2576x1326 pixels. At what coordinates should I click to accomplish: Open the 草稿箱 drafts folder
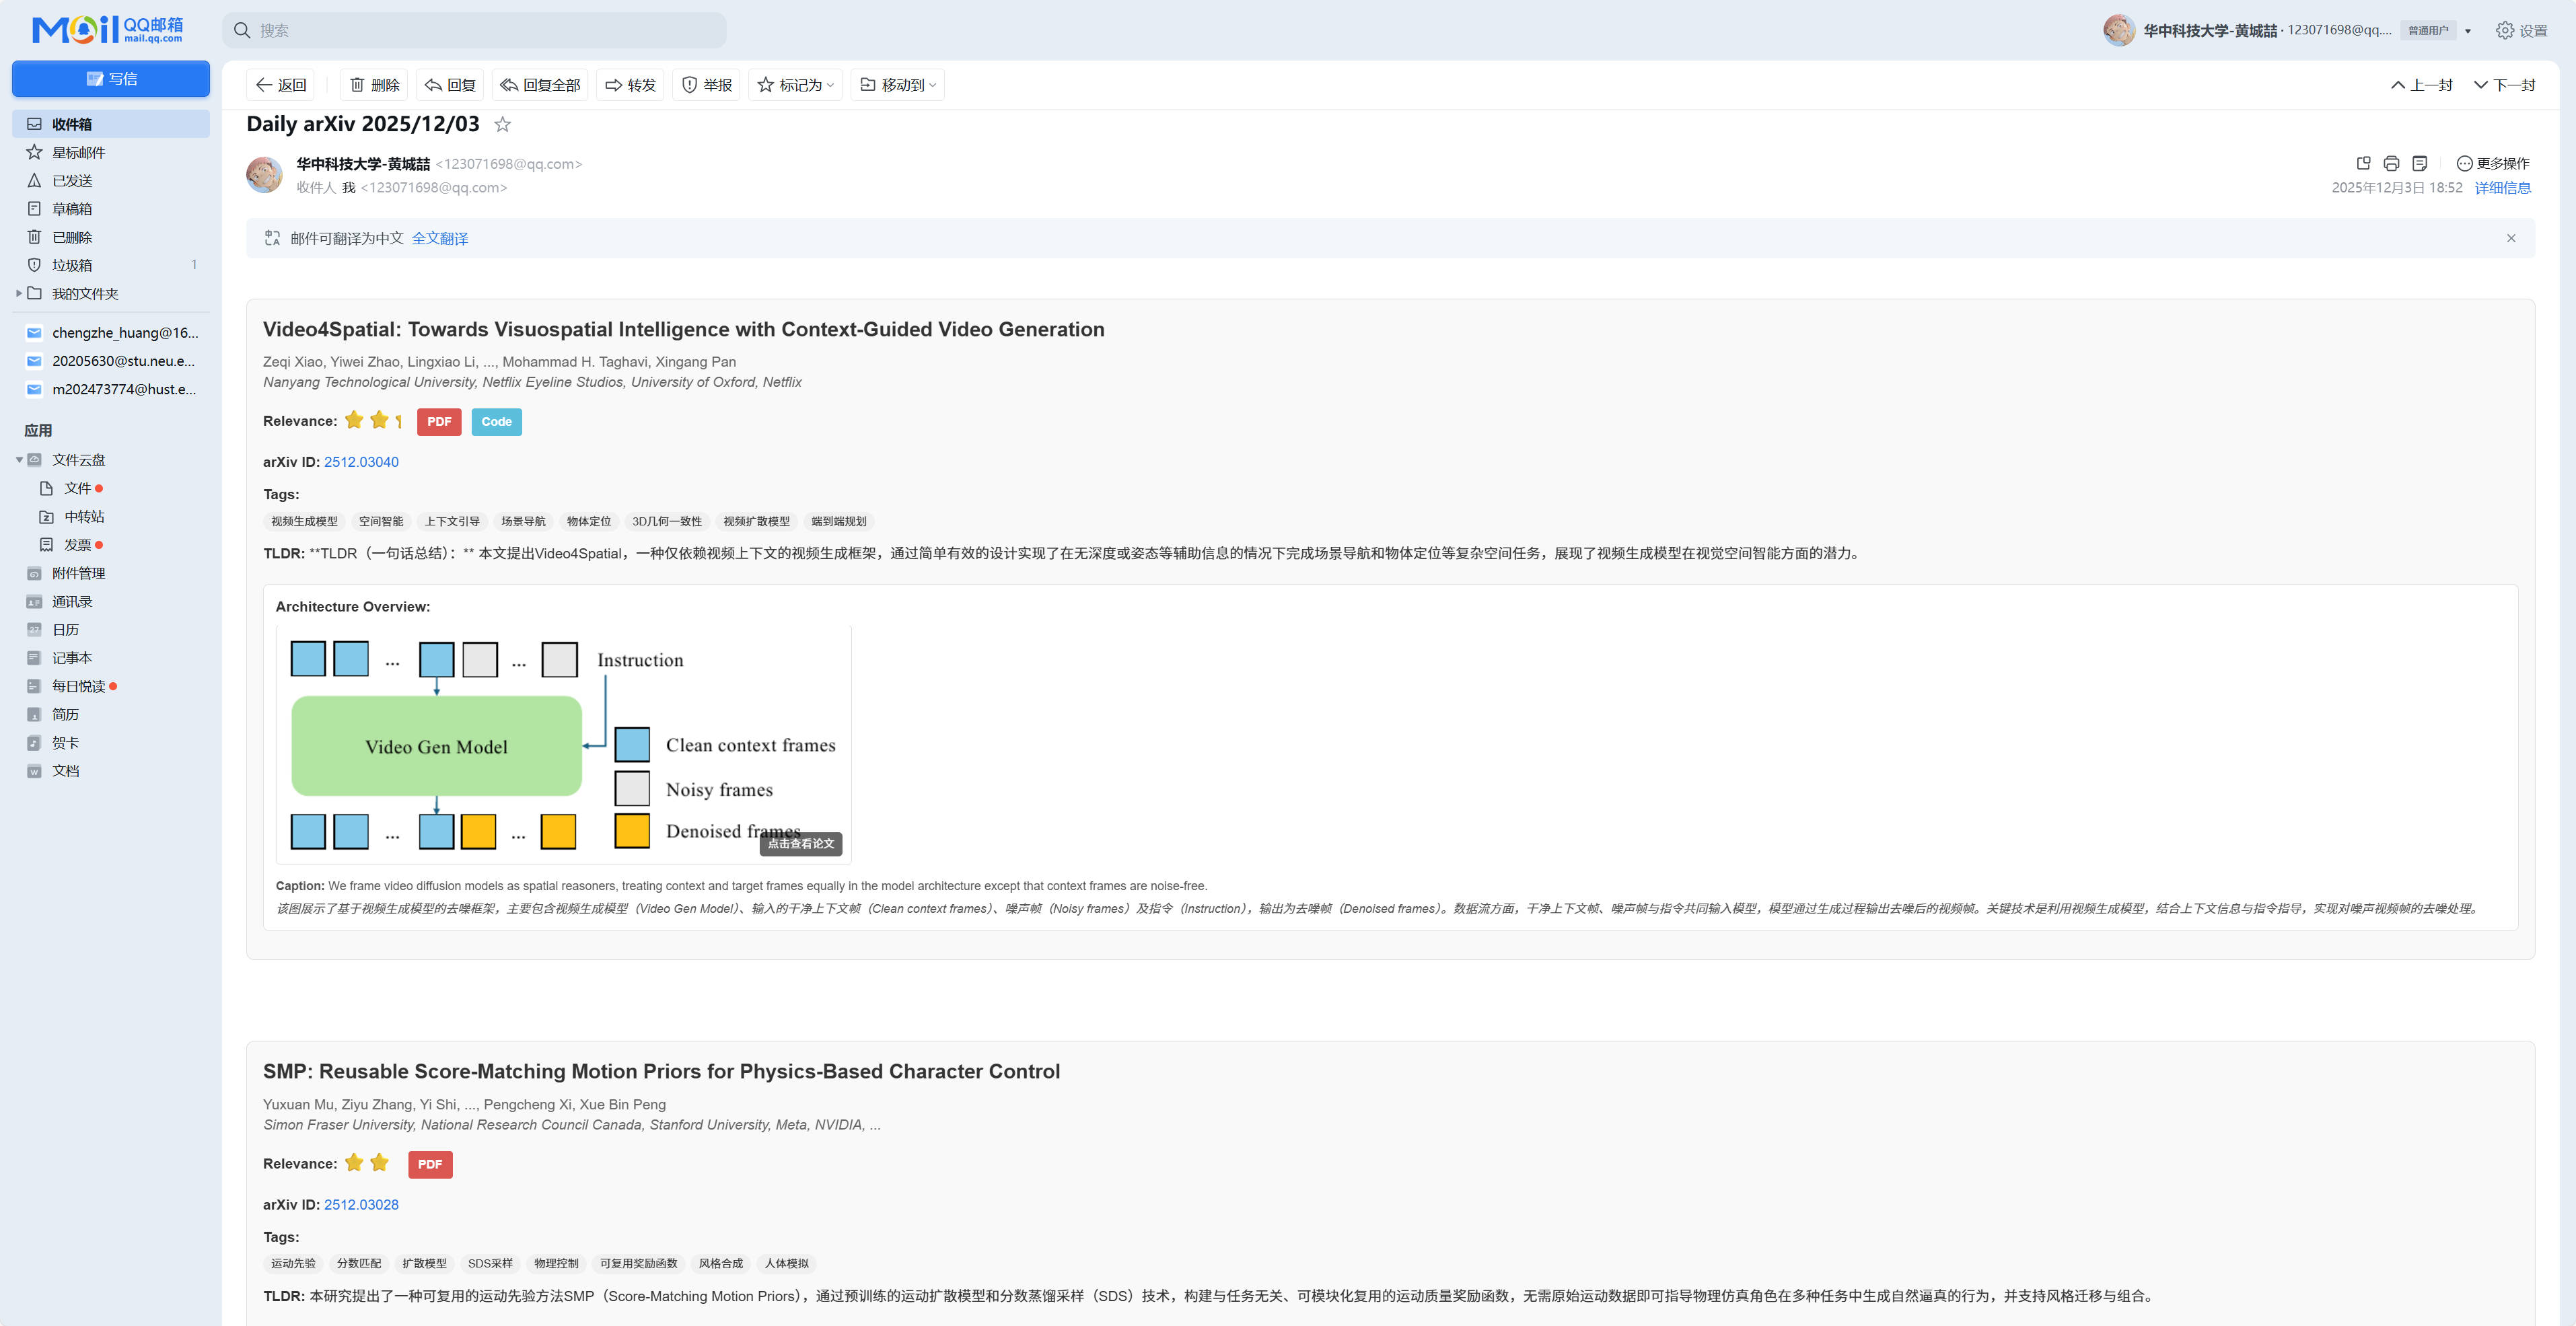coord(111,208)
